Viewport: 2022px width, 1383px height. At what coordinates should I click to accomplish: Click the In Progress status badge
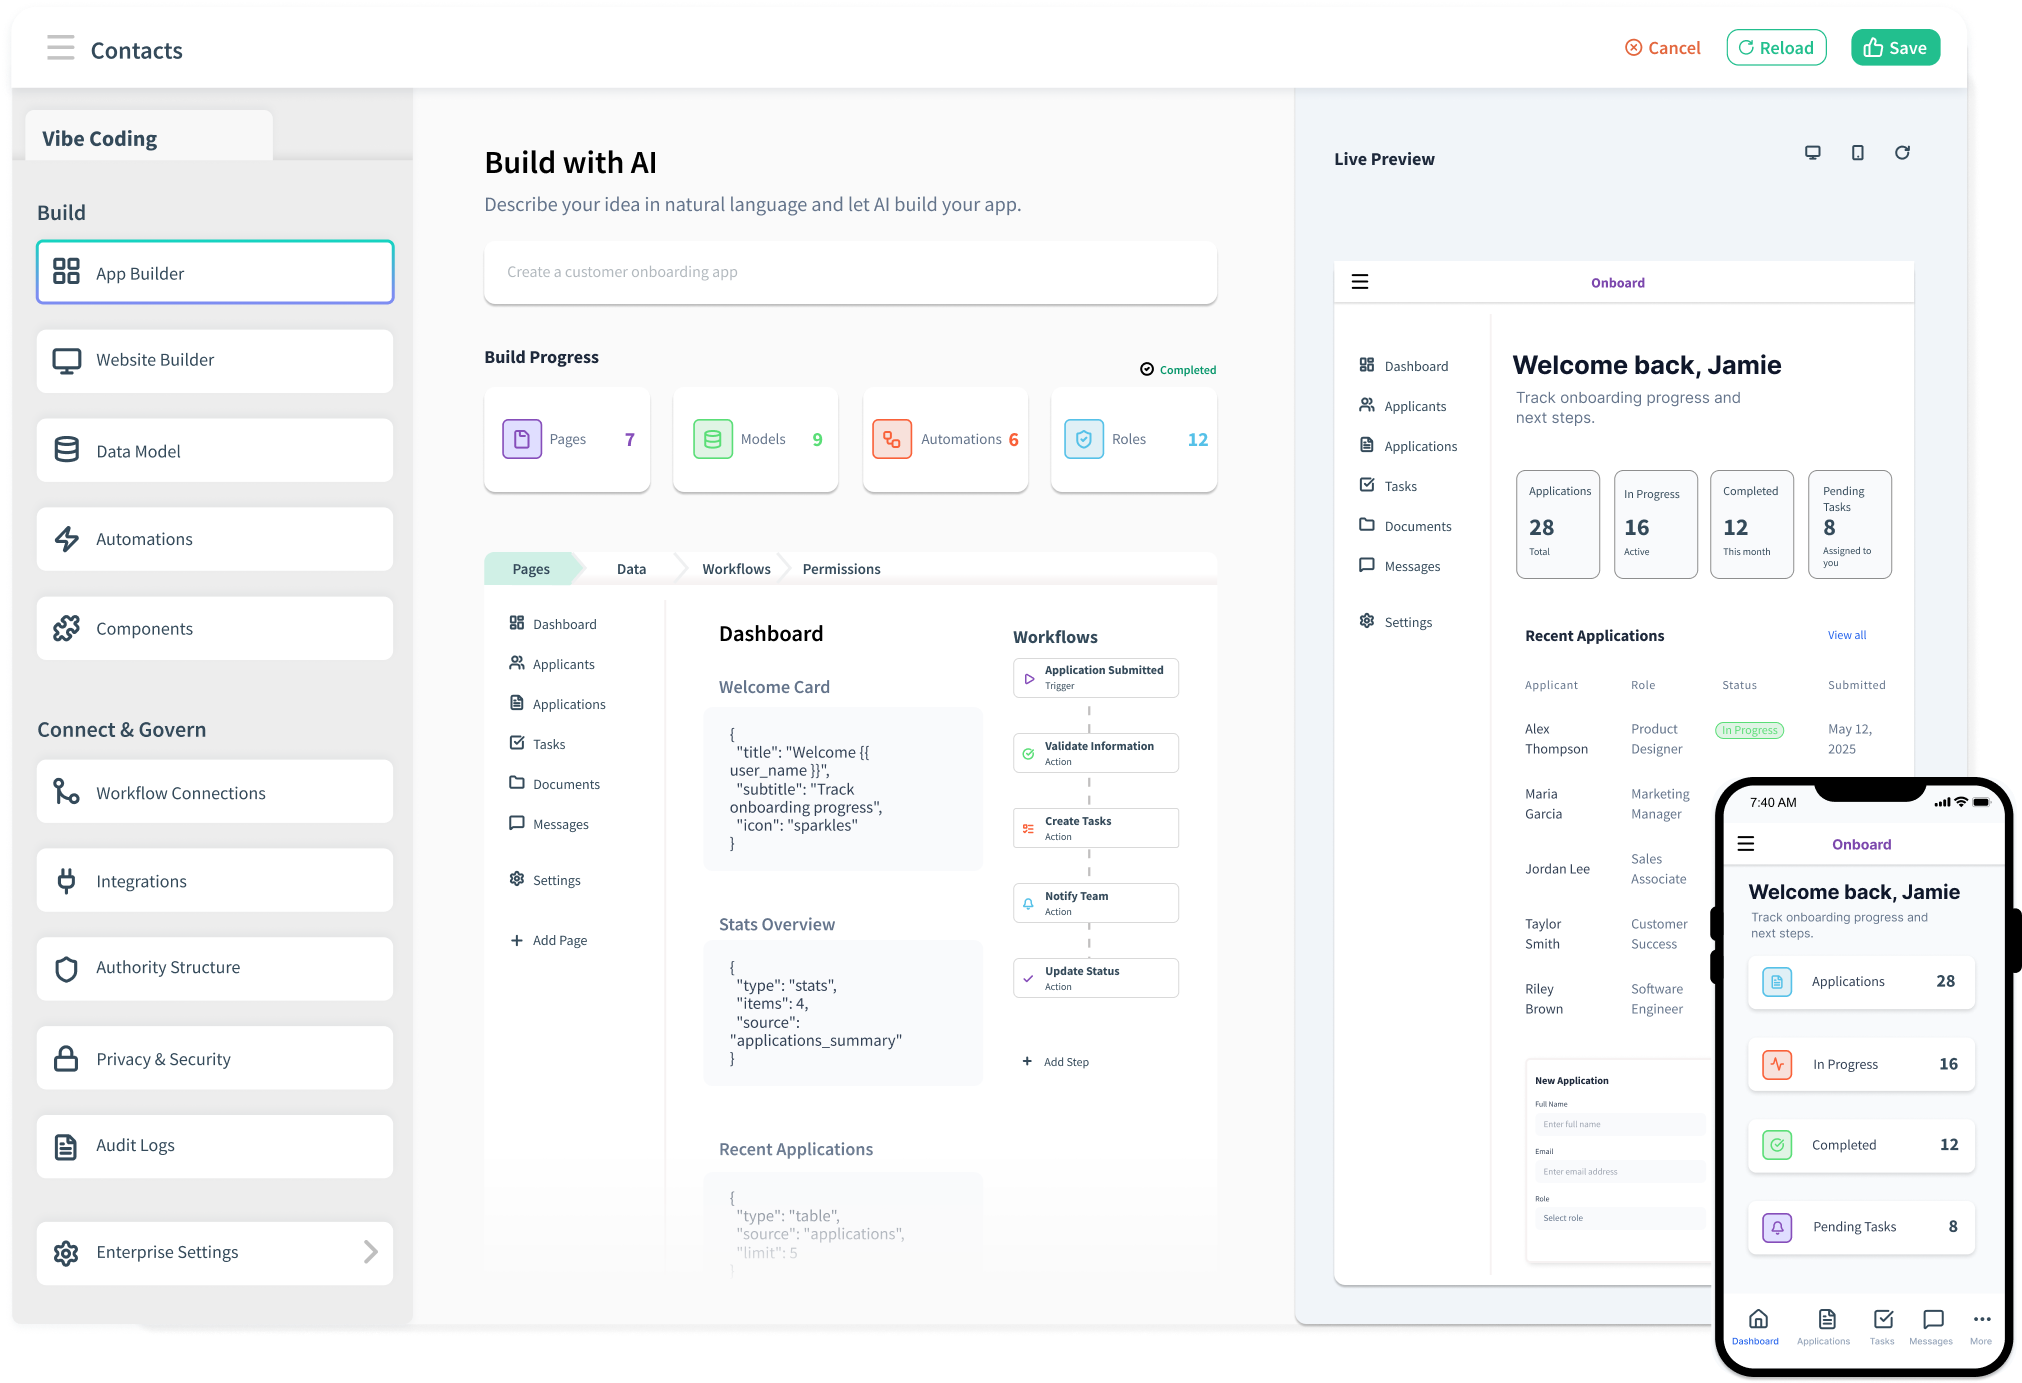coord(1749,730)
